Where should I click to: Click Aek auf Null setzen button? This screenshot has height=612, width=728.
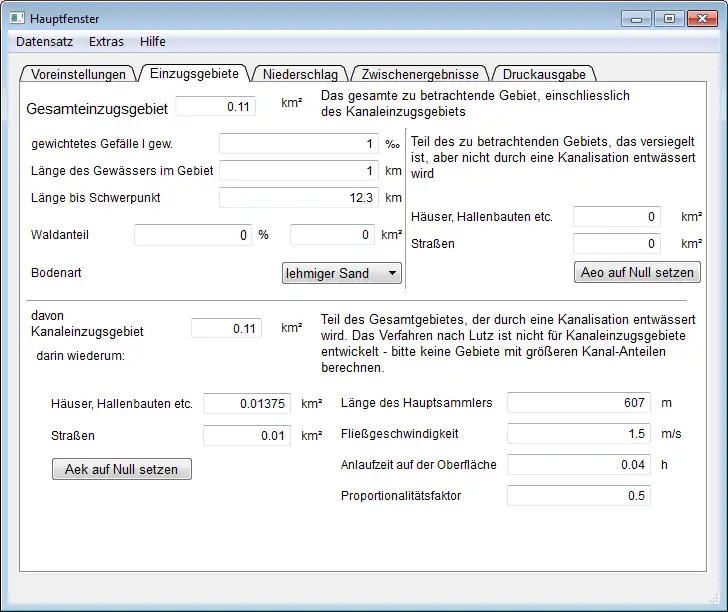click(x=122, y=469)
